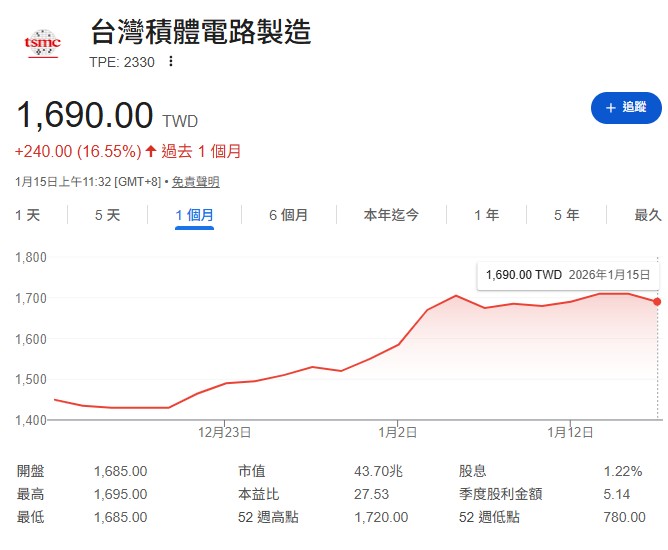
Task: Click the 52 週高點 label
Action: [x=268, y=517]
